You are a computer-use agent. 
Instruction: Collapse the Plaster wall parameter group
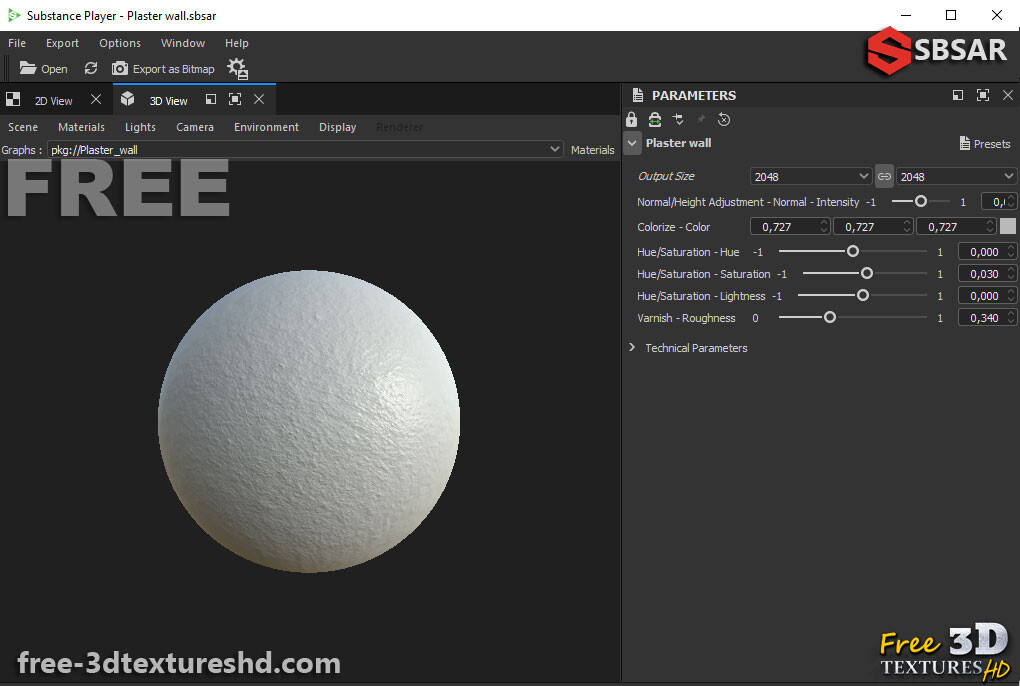pyautogui.click(x=632, y=142)
